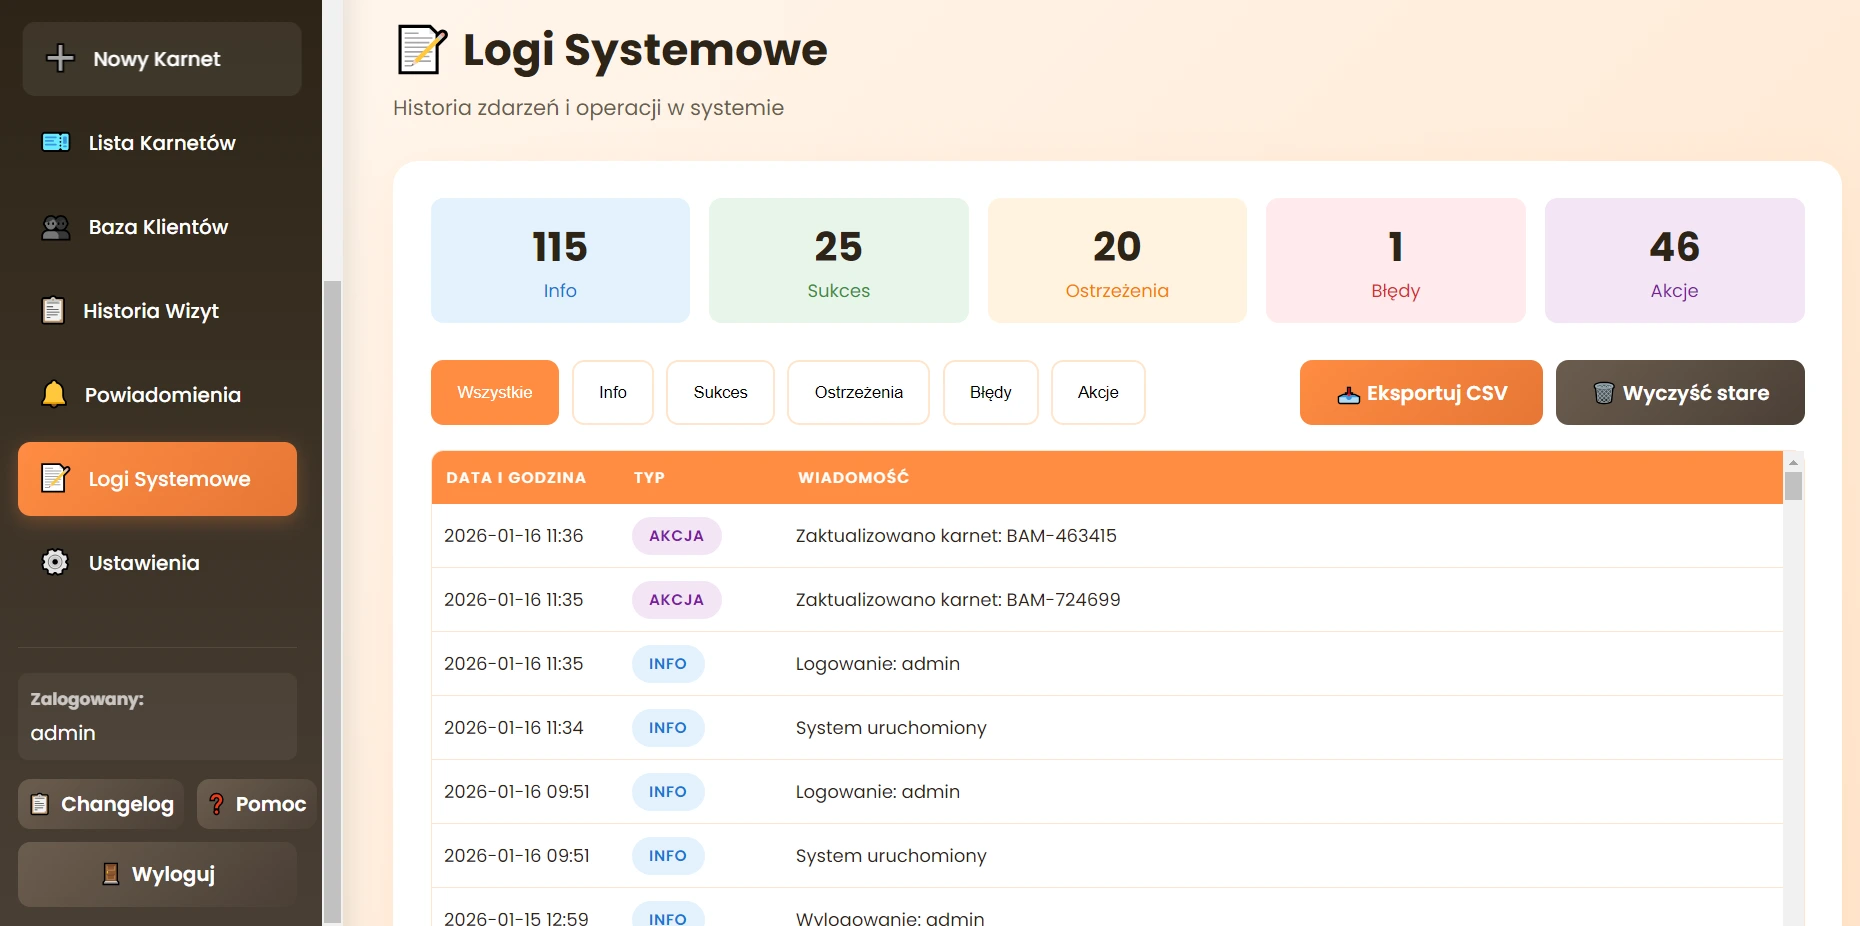Click the 46 Akcje statistics card
1860x926 pixels.
1674,260
